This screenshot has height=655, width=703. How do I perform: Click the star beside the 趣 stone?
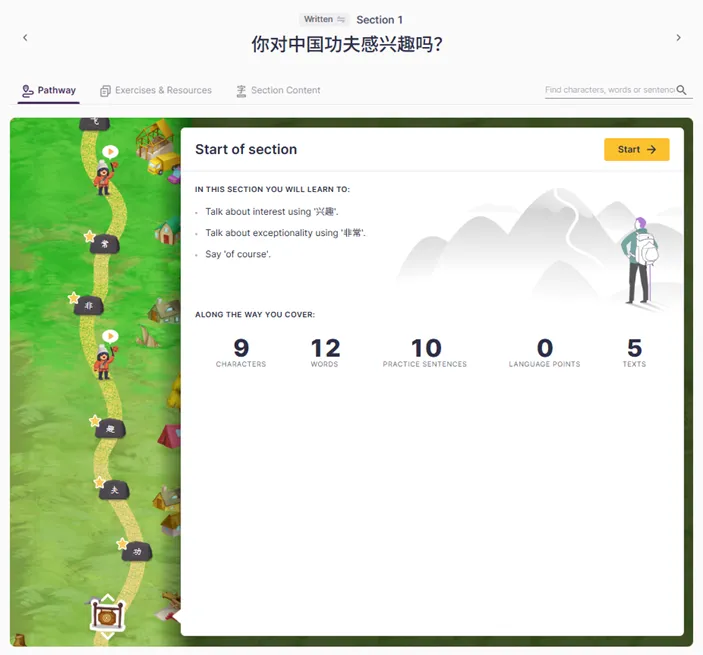[x=95, y=421]
